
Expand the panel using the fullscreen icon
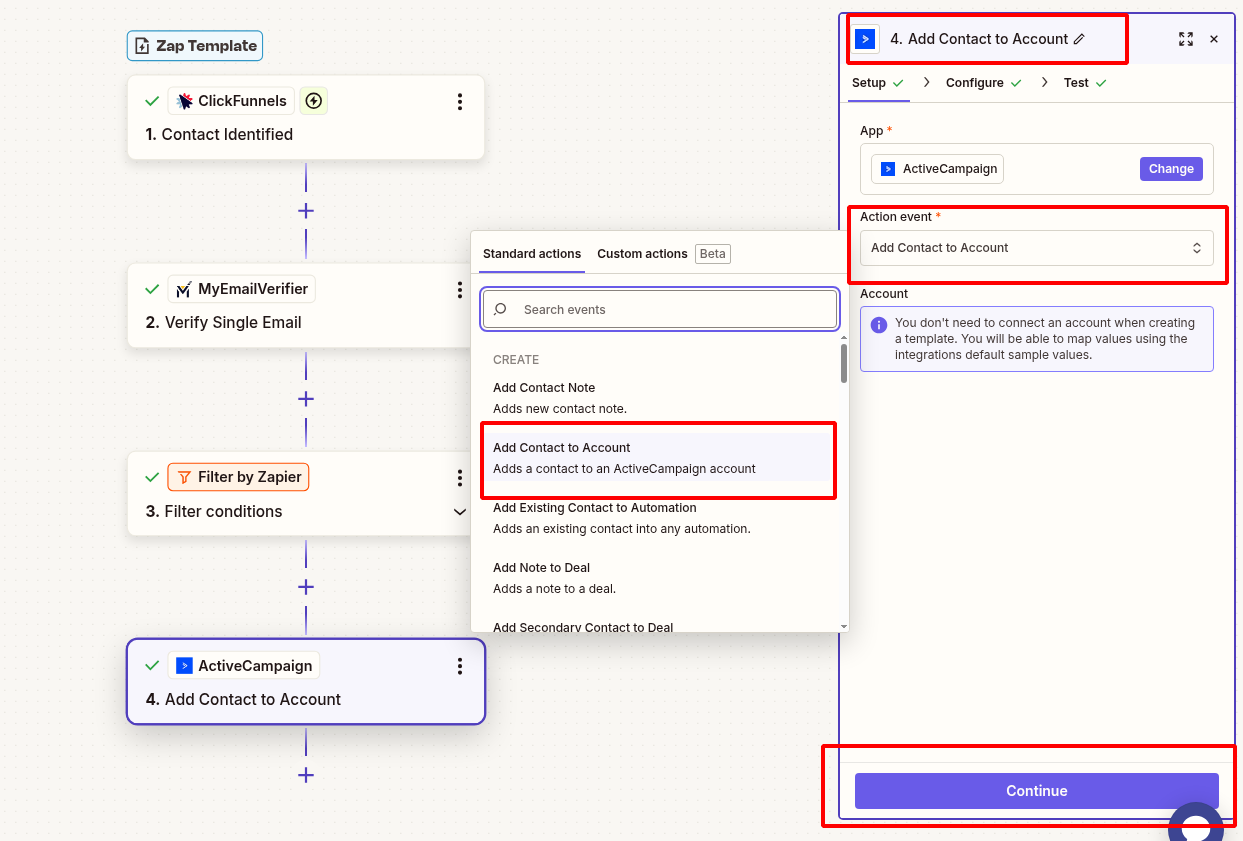coord(1186,39)
